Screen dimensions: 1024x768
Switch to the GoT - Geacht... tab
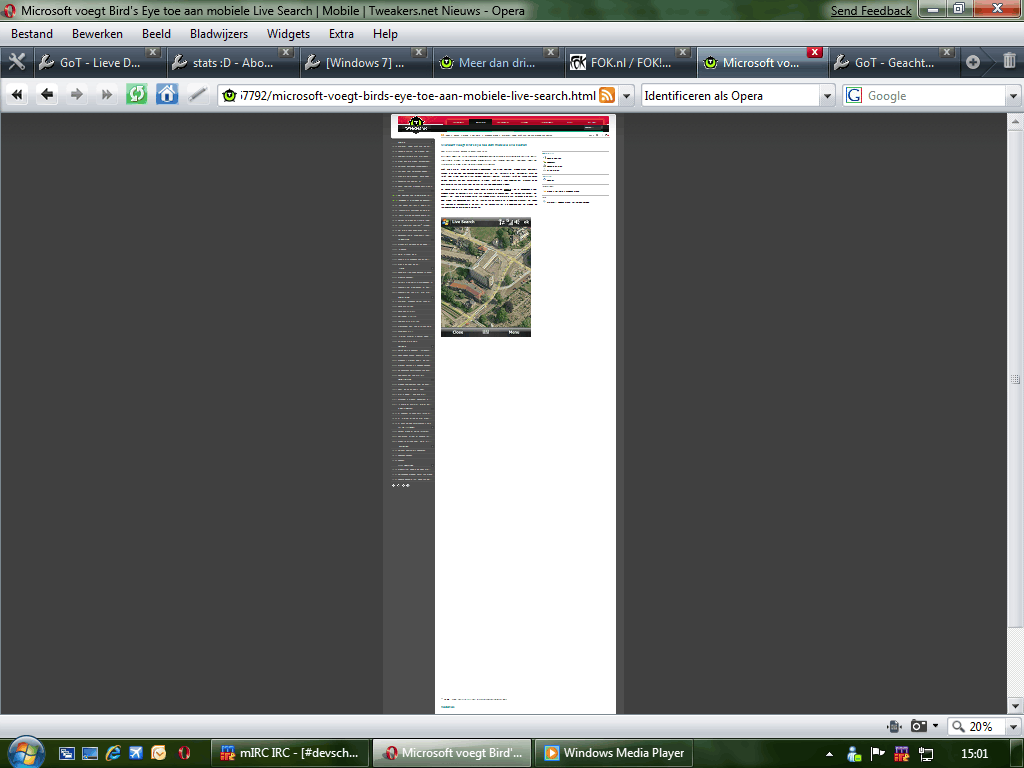pyautogui.click(x=893, y=63)
